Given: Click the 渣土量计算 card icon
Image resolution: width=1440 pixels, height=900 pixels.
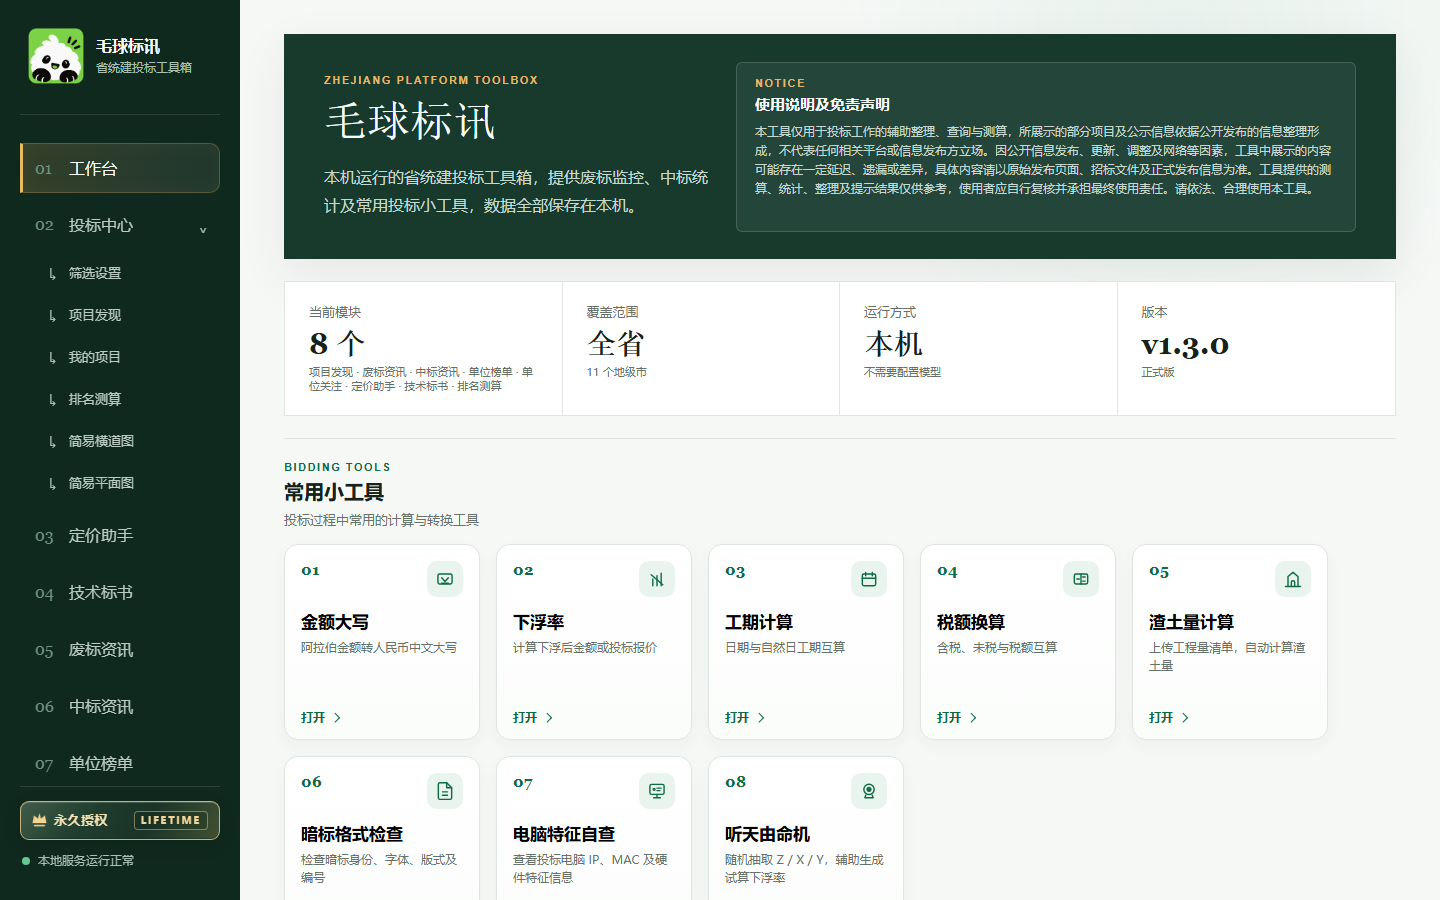Looking at the screenshot, I should tap(1293, 579).
